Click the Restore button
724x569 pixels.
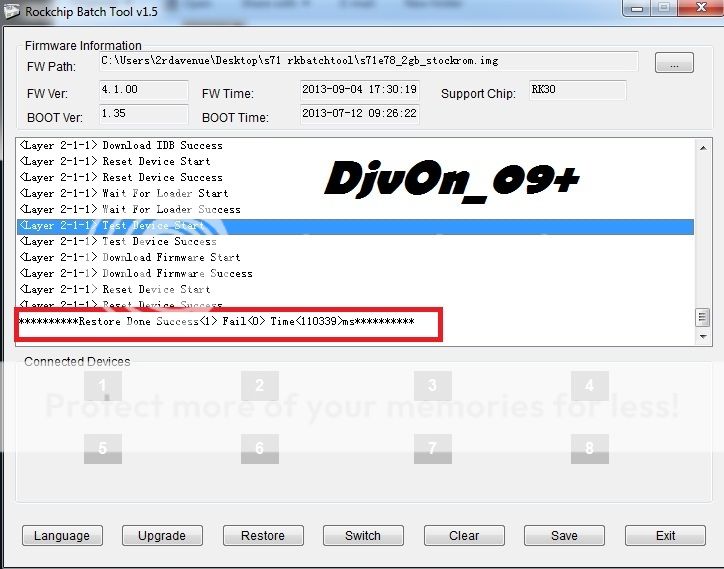(263, 536)
